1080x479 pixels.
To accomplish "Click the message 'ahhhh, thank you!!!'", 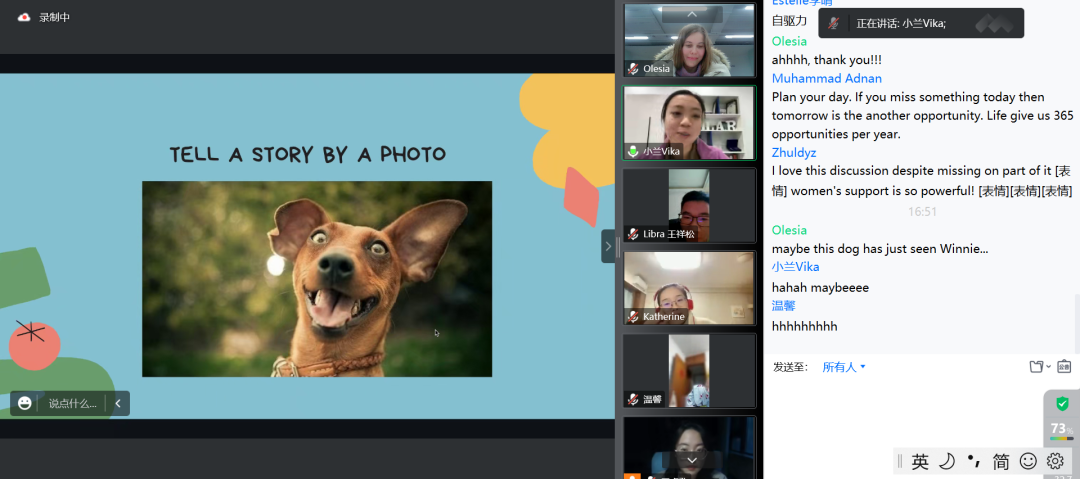I will (827, 60).
